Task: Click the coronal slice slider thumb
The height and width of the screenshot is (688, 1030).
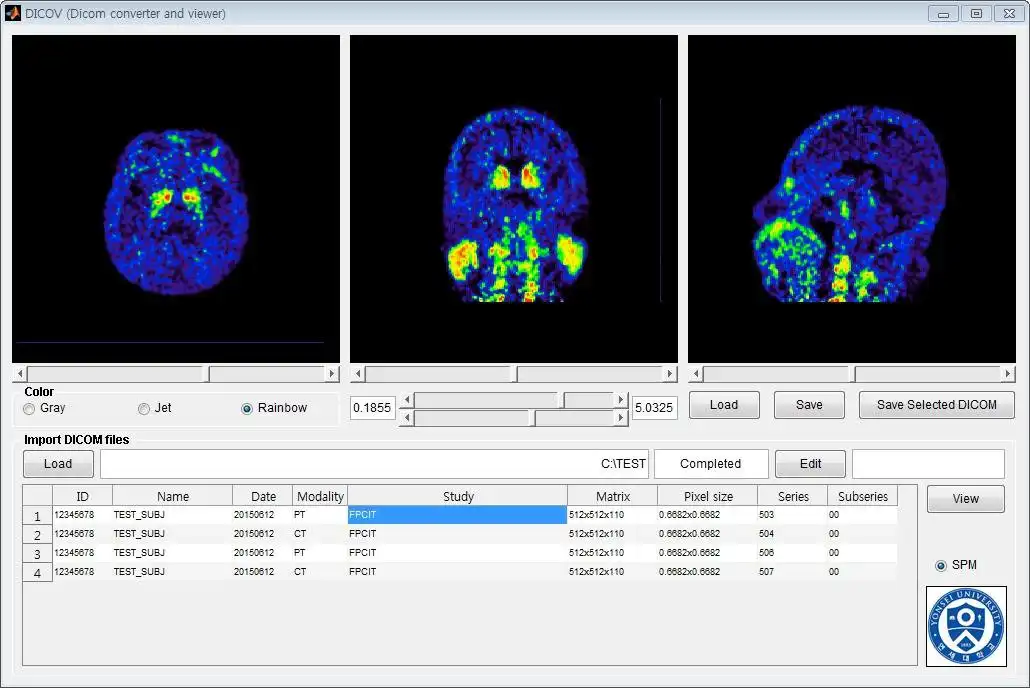Action: click(x=514, y=374)
